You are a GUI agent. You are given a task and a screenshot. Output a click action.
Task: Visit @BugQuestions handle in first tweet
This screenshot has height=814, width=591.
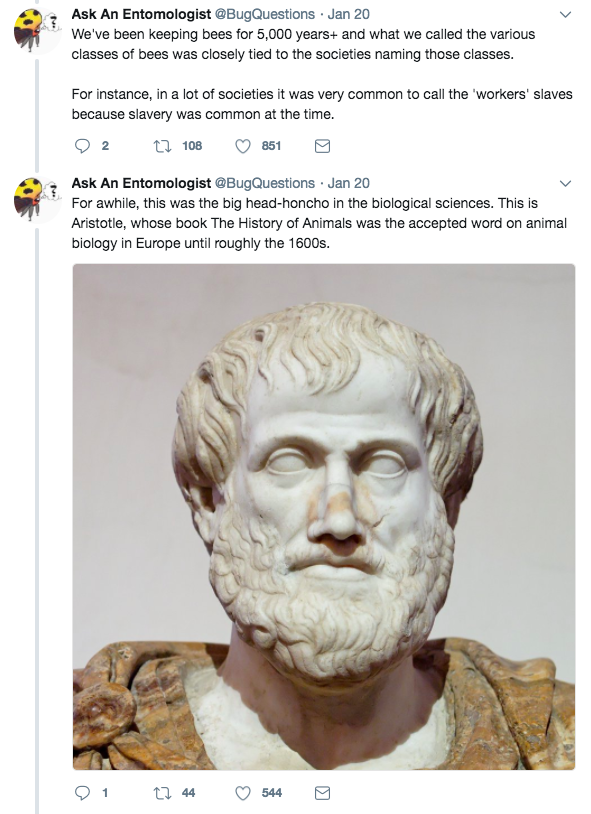265,14
